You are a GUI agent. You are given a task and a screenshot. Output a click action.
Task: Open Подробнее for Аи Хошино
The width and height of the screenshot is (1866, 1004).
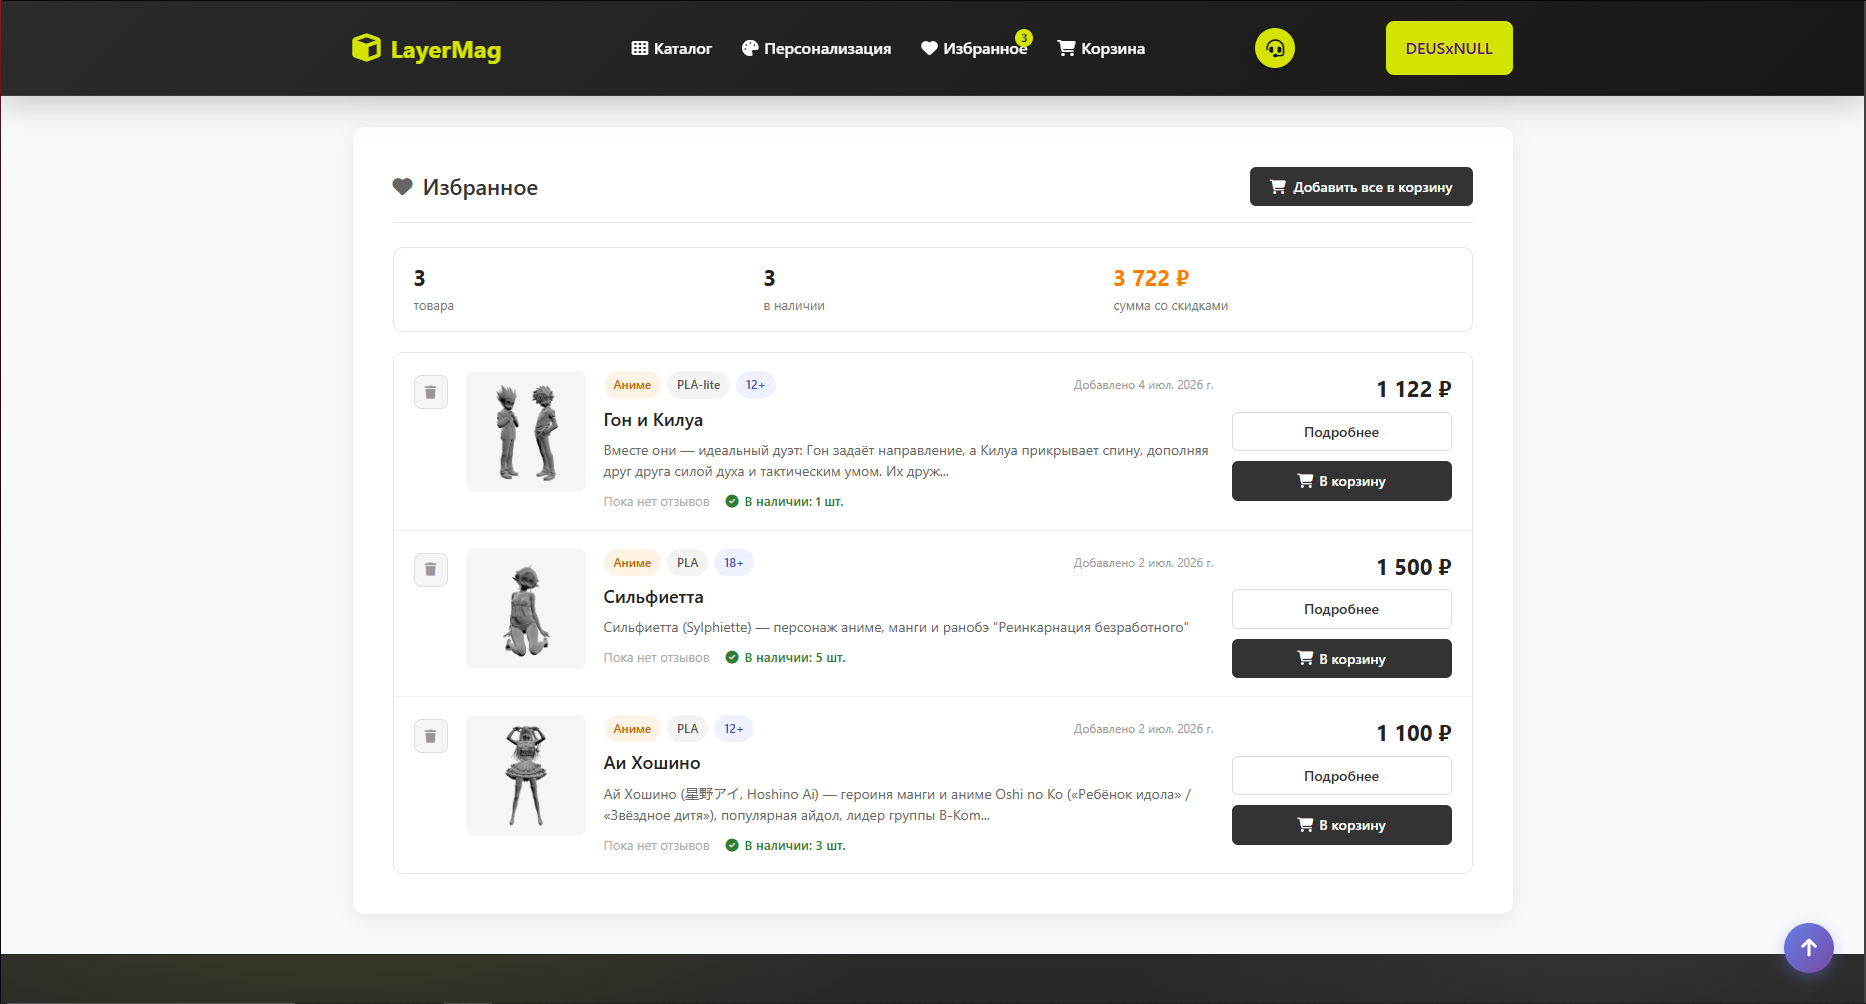[x=1342, y=776]
